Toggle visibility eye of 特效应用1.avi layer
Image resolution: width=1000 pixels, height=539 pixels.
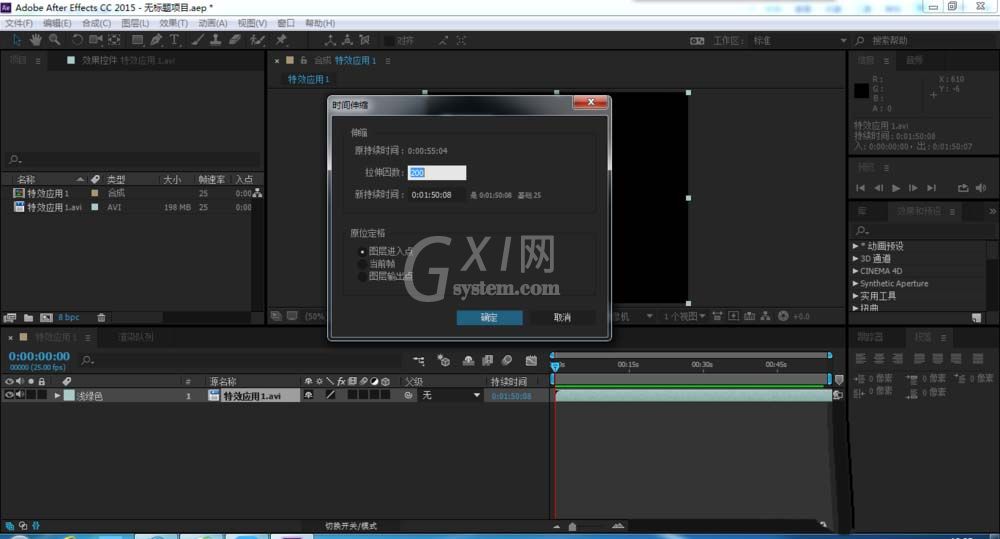[x=9, y=395]
